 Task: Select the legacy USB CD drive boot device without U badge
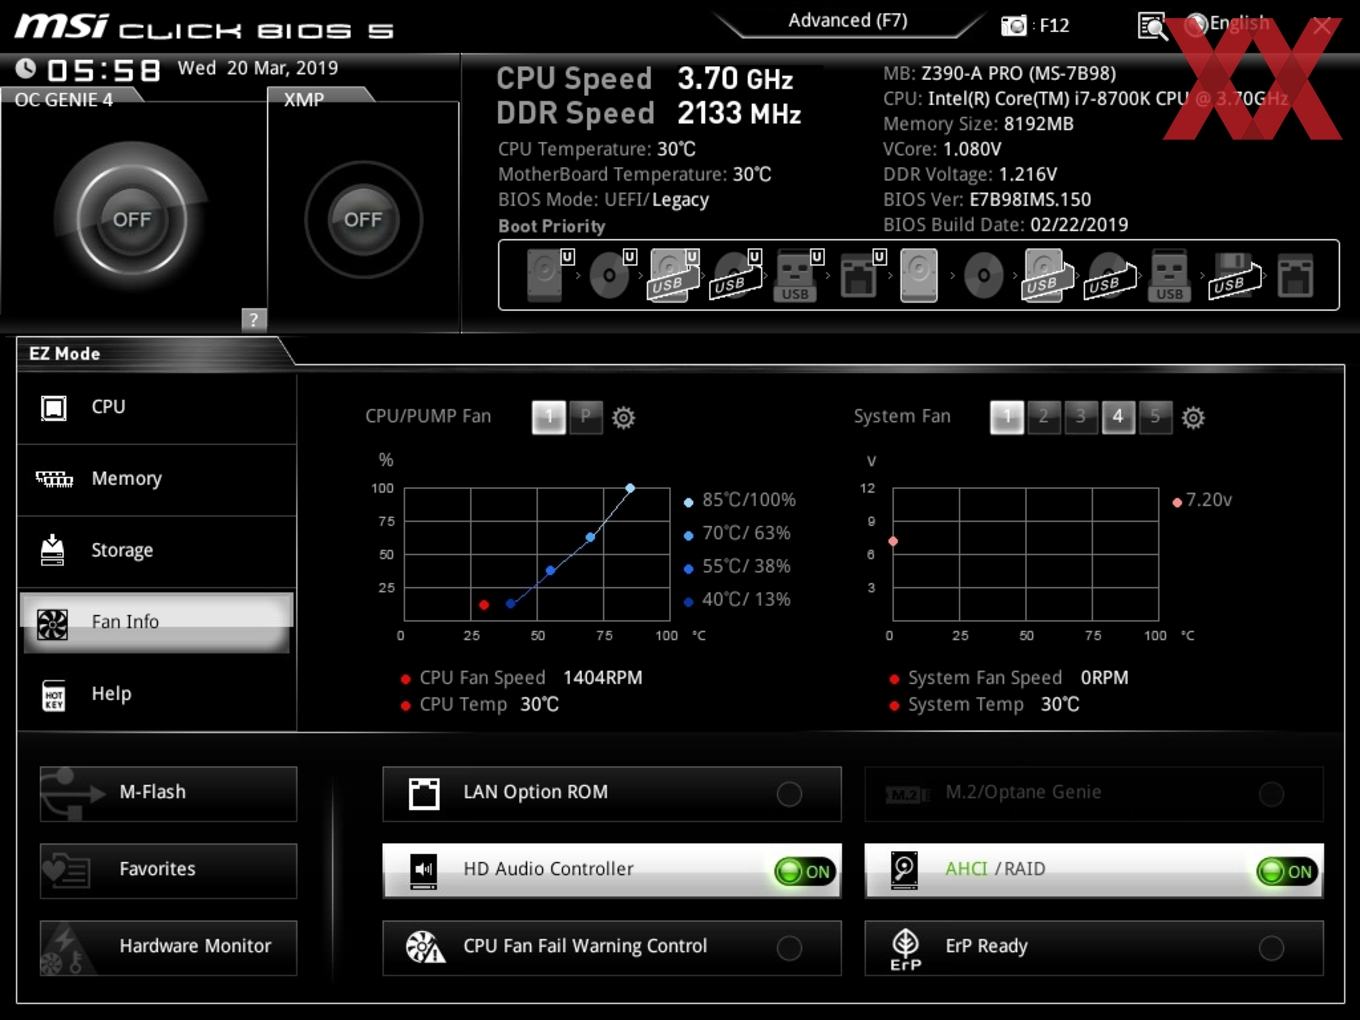tap(1110, 275)
